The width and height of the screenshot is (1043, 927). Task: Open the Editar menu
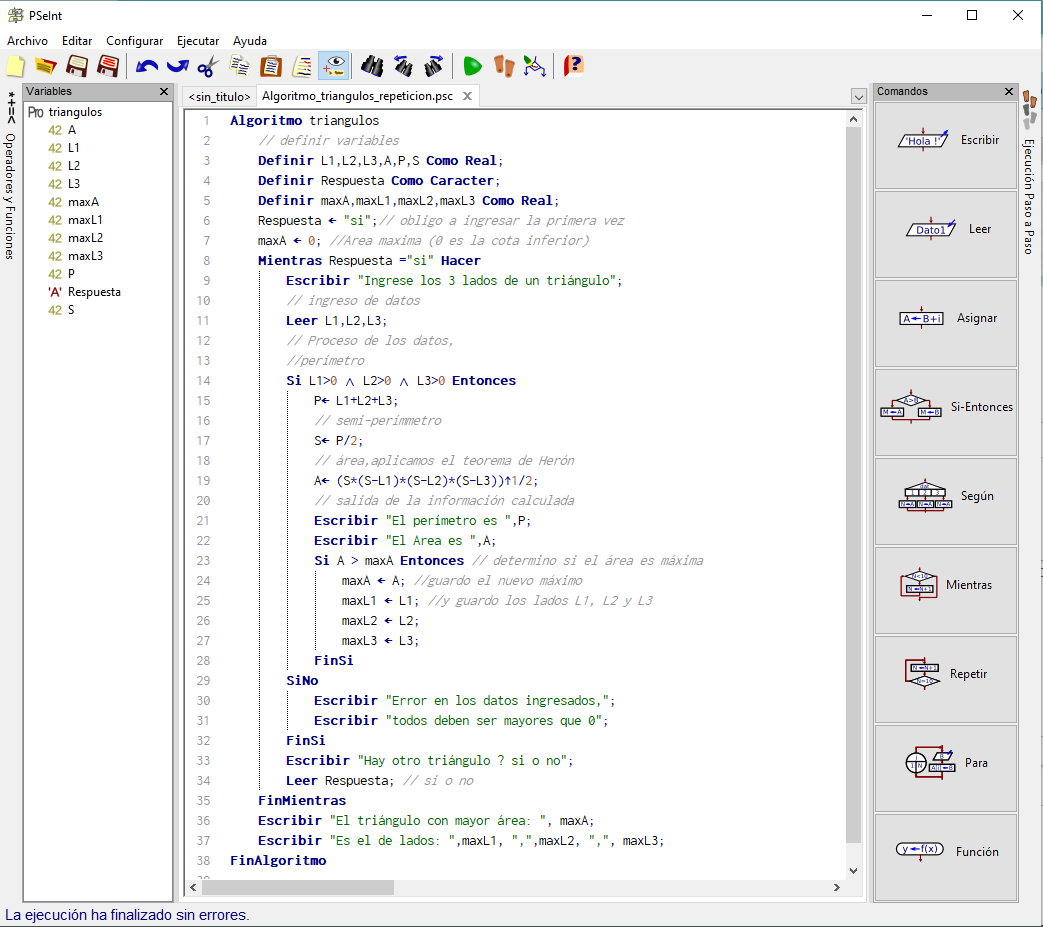pos(76,41)
